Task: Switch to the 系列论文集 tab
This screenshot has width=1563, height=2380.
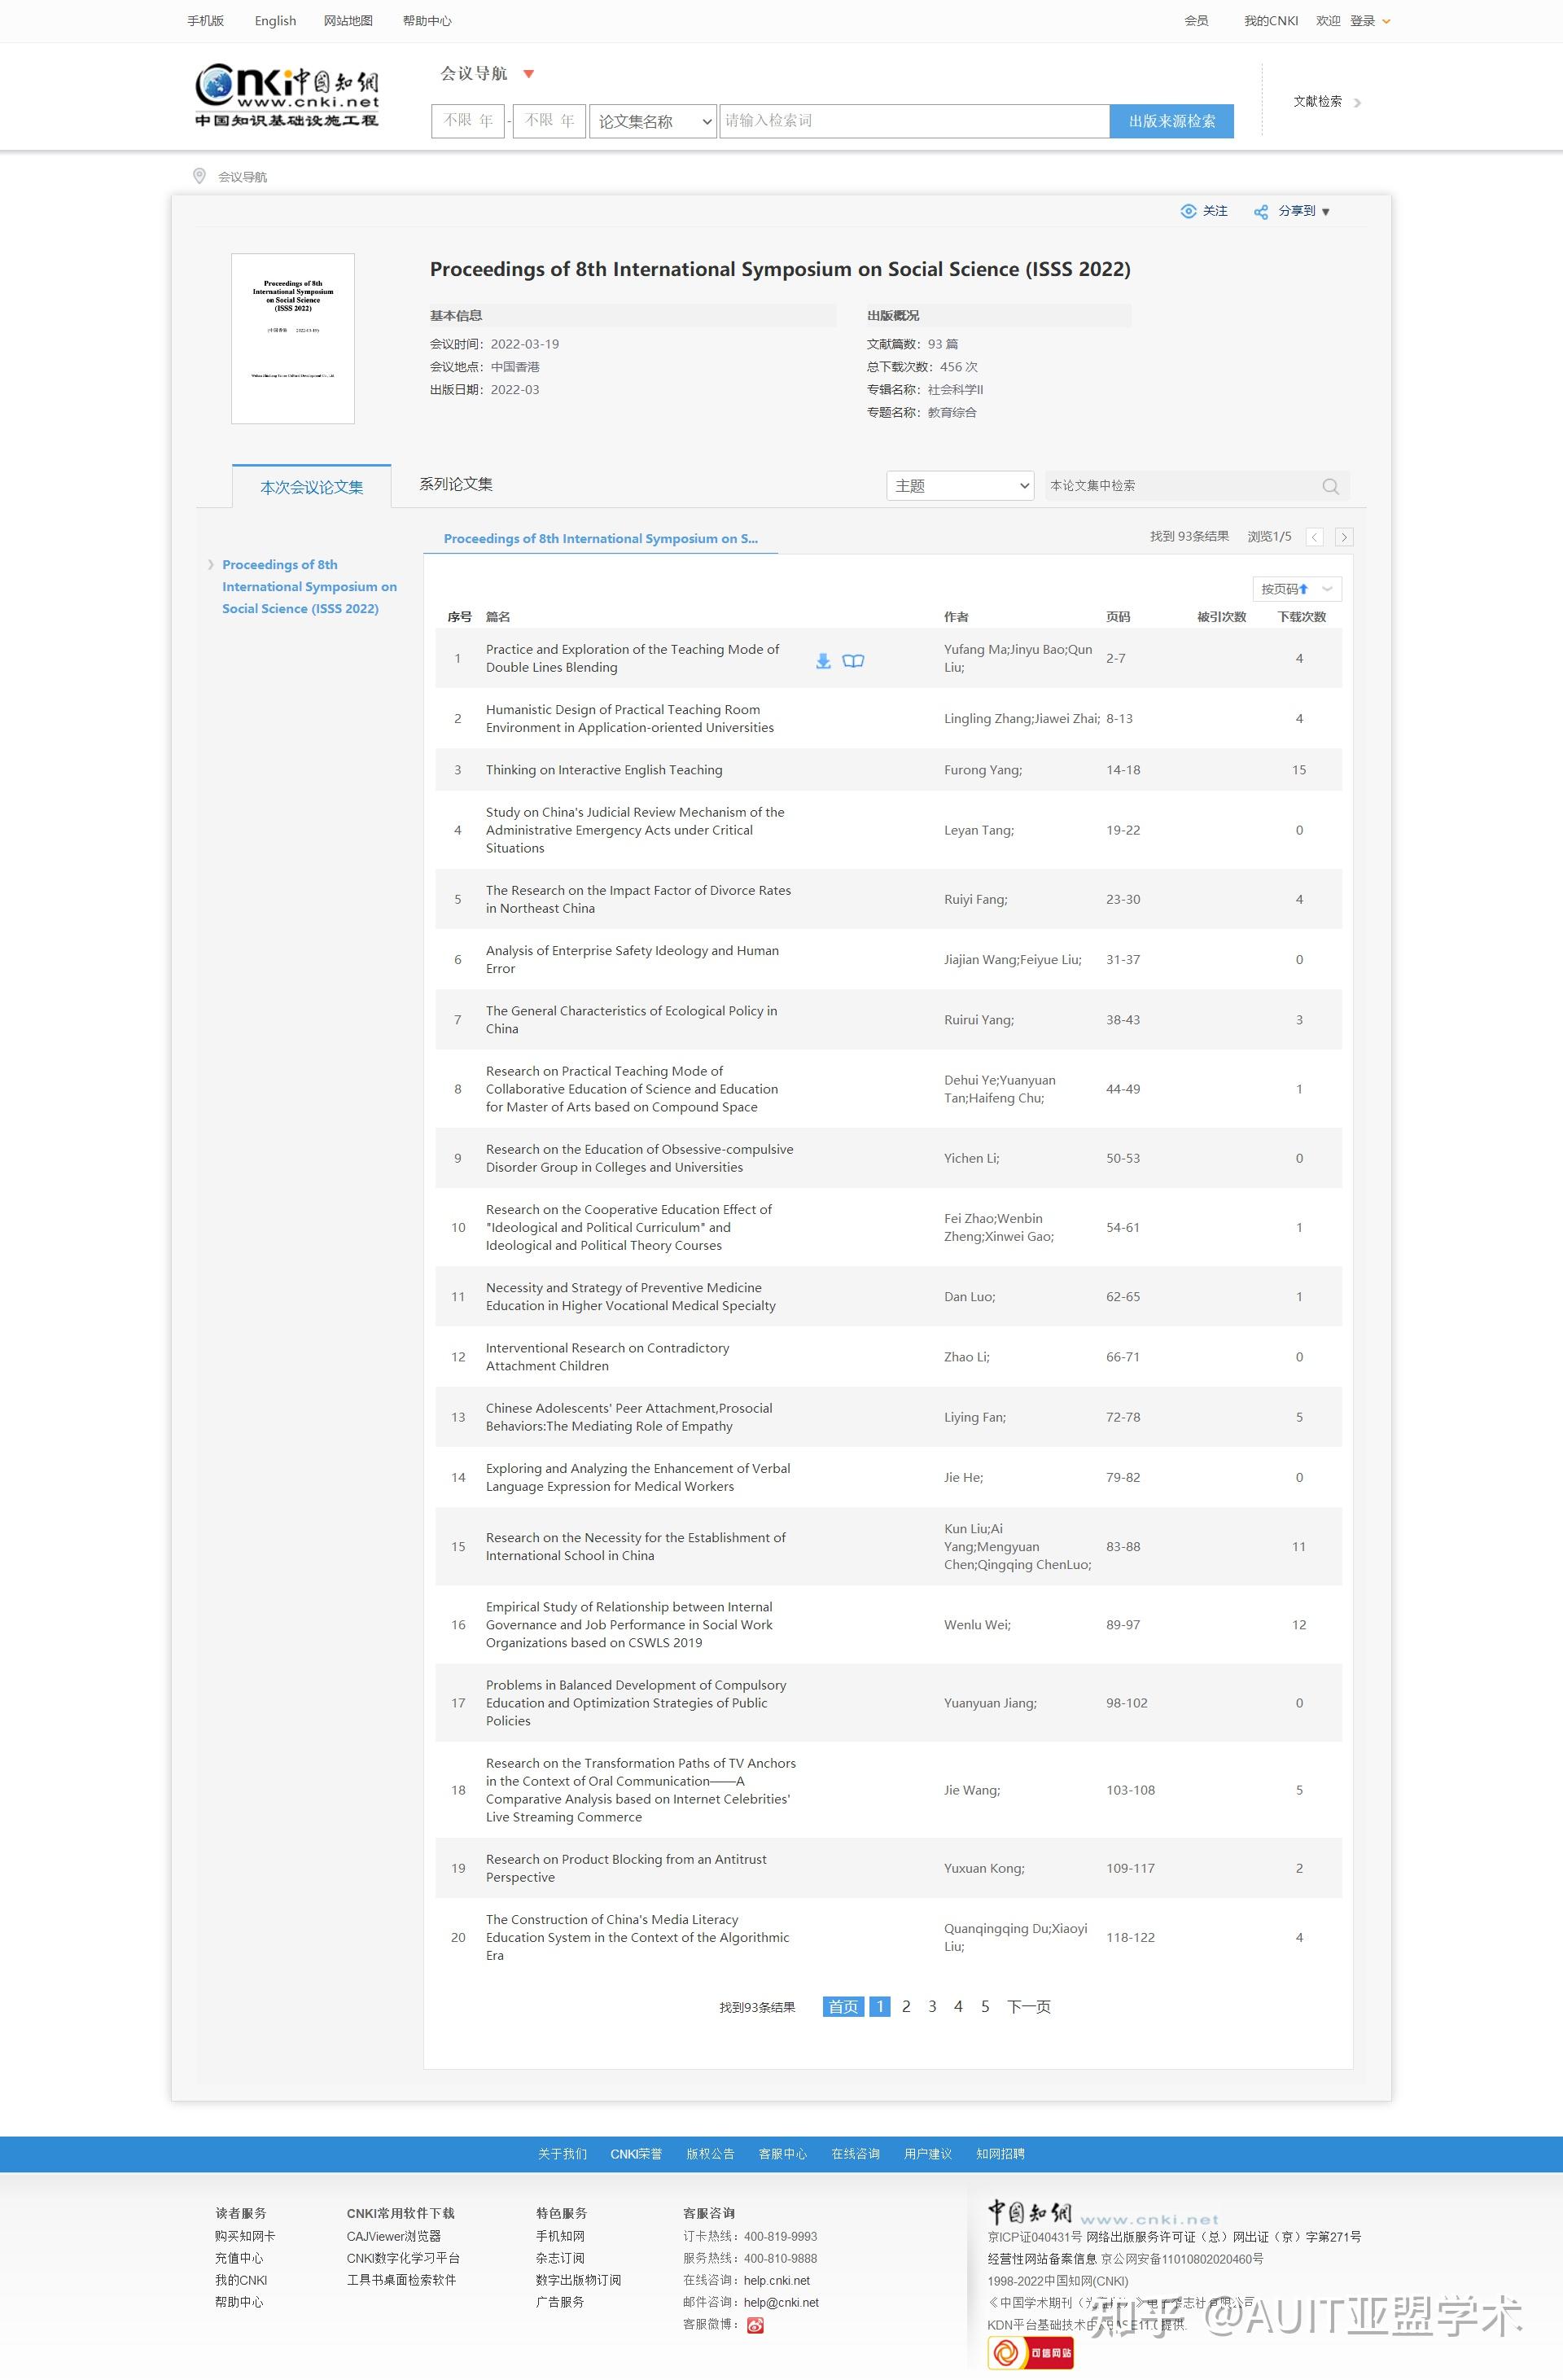Action: pyautogui.click(x=456, y=484)
